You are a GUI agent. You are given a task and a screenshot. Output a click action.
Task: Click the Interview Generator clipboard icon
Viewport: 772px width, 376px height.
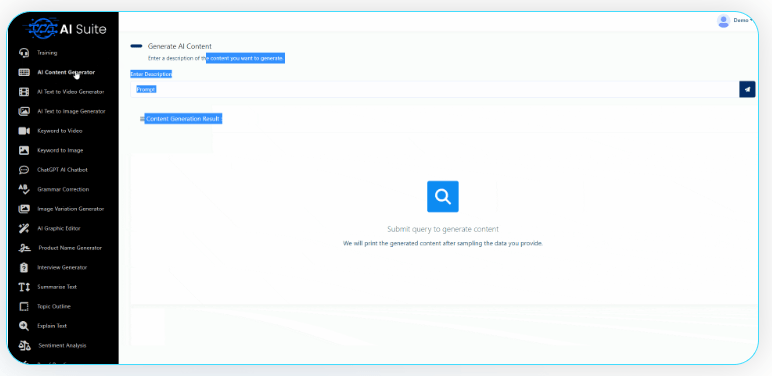pyautogui.click(x=24, y=267)
